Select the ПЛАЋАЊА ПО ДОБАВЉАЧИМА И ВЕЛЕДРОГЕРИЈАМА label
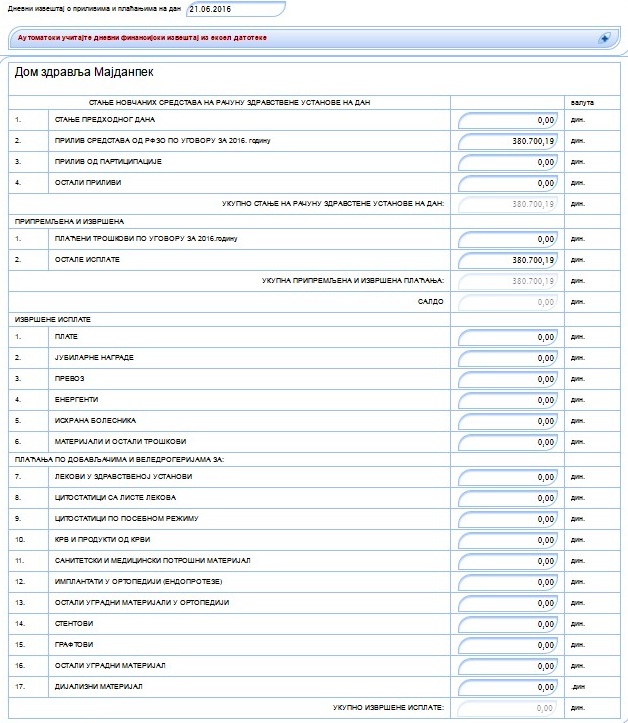 pyautogui.click(x=119, y=459)
